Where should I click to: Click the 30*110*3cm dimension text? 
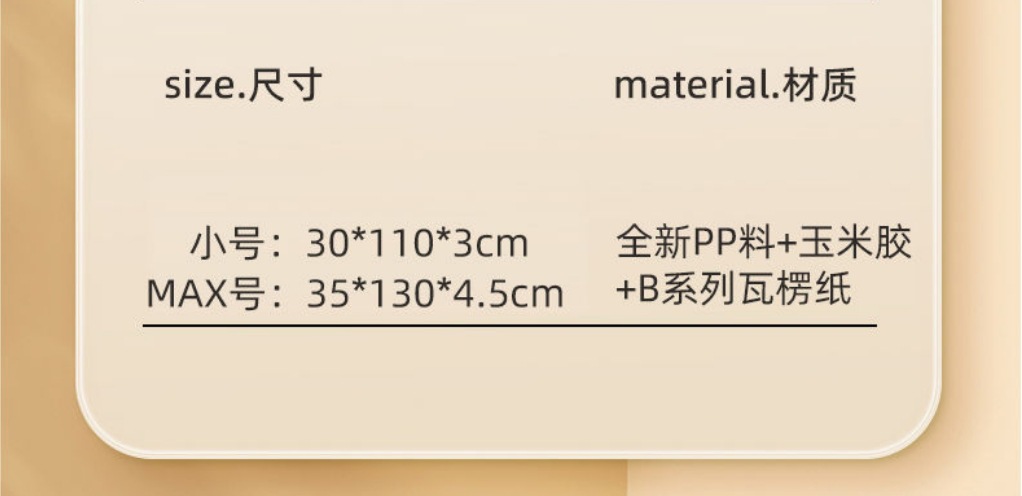click(417, 244)
